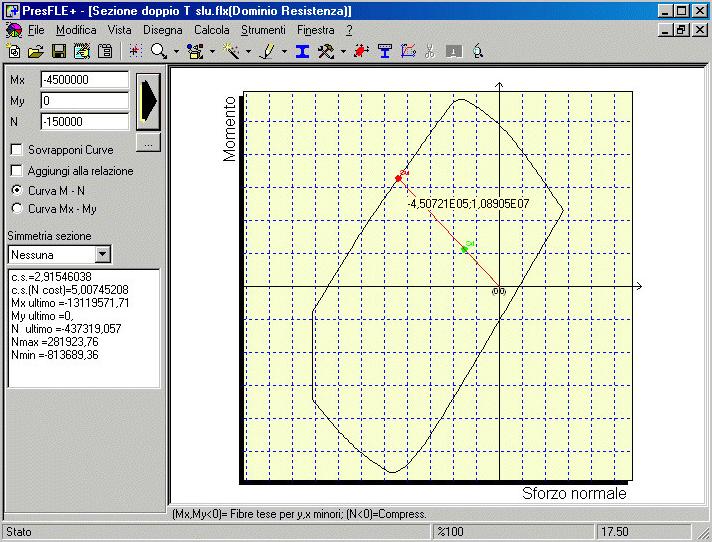This screenshot has height=542, width=712.
Task: Select the Curva Mx - My radio button
Action: click(x=16, y=208)
